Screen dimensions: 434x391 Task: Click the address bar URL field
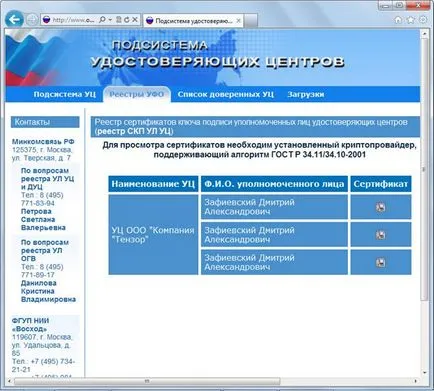point(73,20)
